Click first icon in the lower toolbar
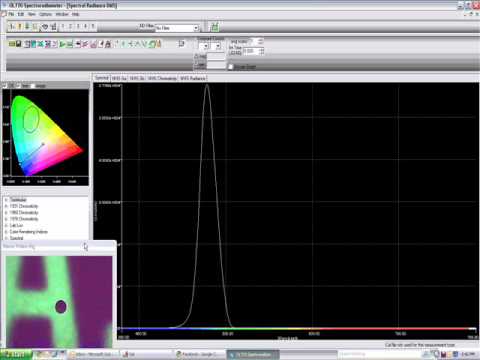Image resolution: width=480 pixels, height=360 pixels. [12, 44]
